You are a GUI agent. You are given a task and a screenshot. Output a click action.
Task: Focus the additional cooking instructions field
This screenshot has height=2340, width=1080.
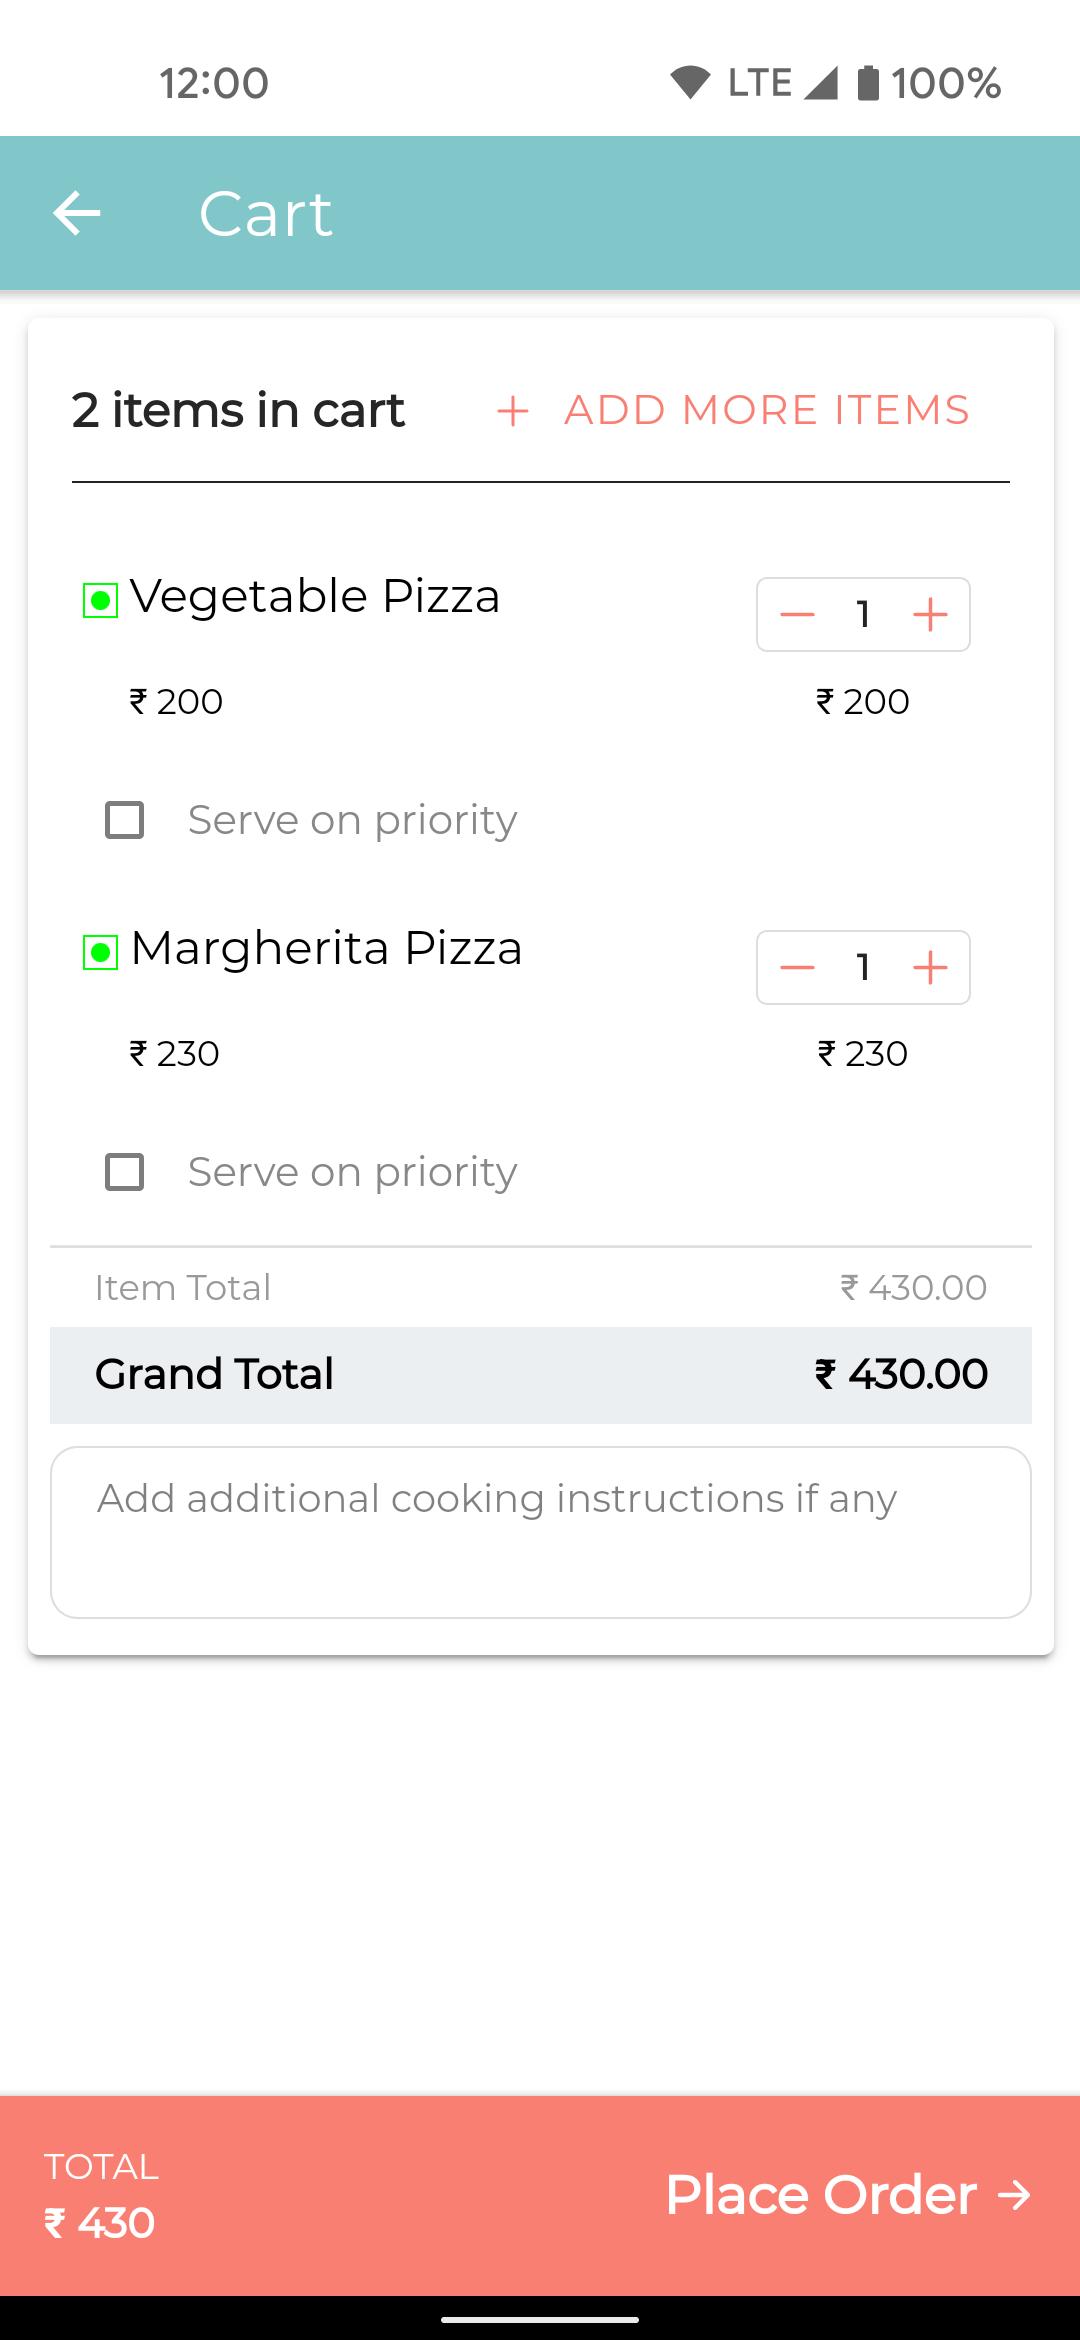click(541, 1532)
